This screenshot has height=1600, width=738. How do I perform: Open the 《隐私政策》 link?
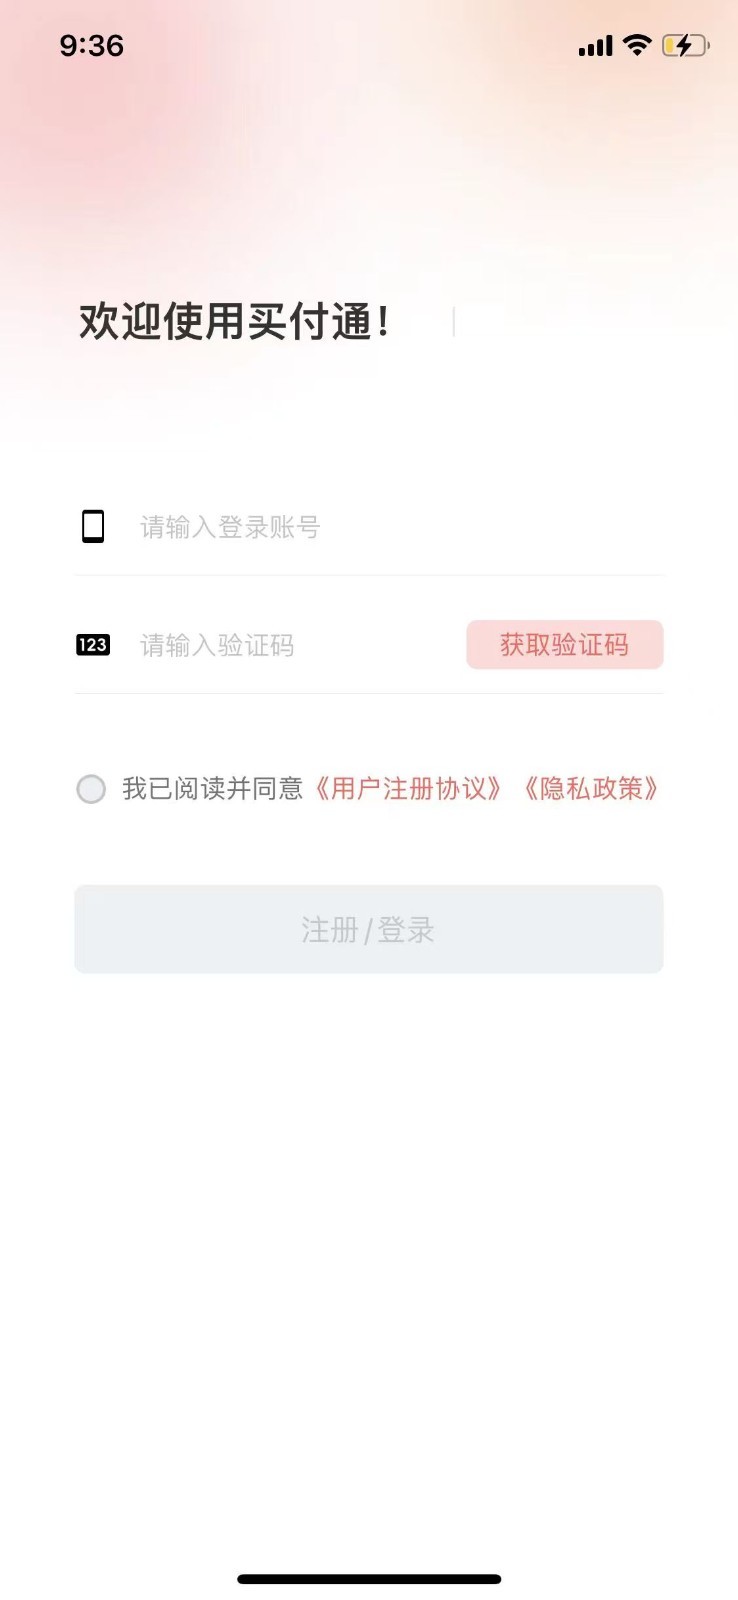pyautogui.click(x=591, y=789)
